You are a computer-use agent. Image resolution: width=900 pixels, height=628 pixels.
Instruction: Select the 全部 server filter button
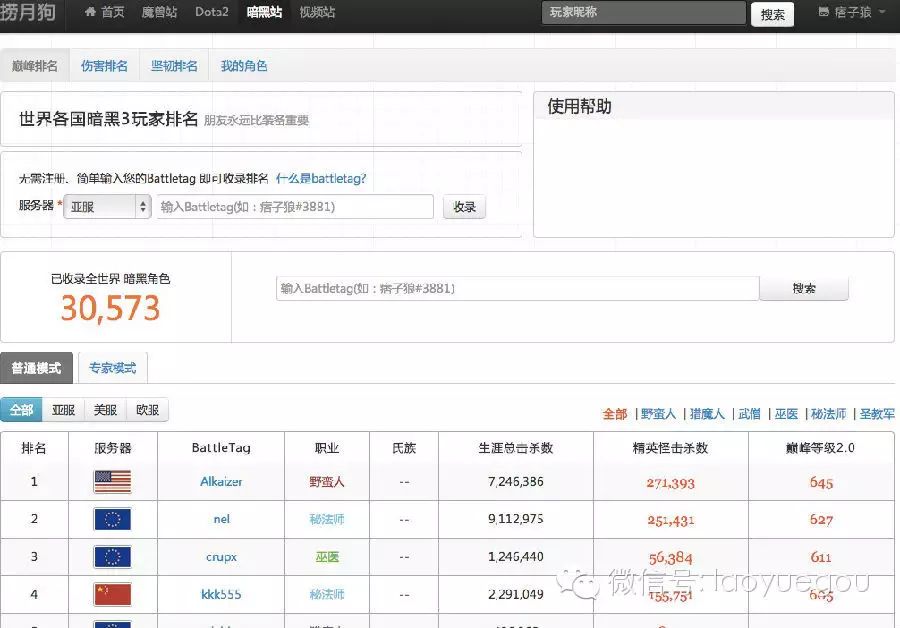coord(21,410)
